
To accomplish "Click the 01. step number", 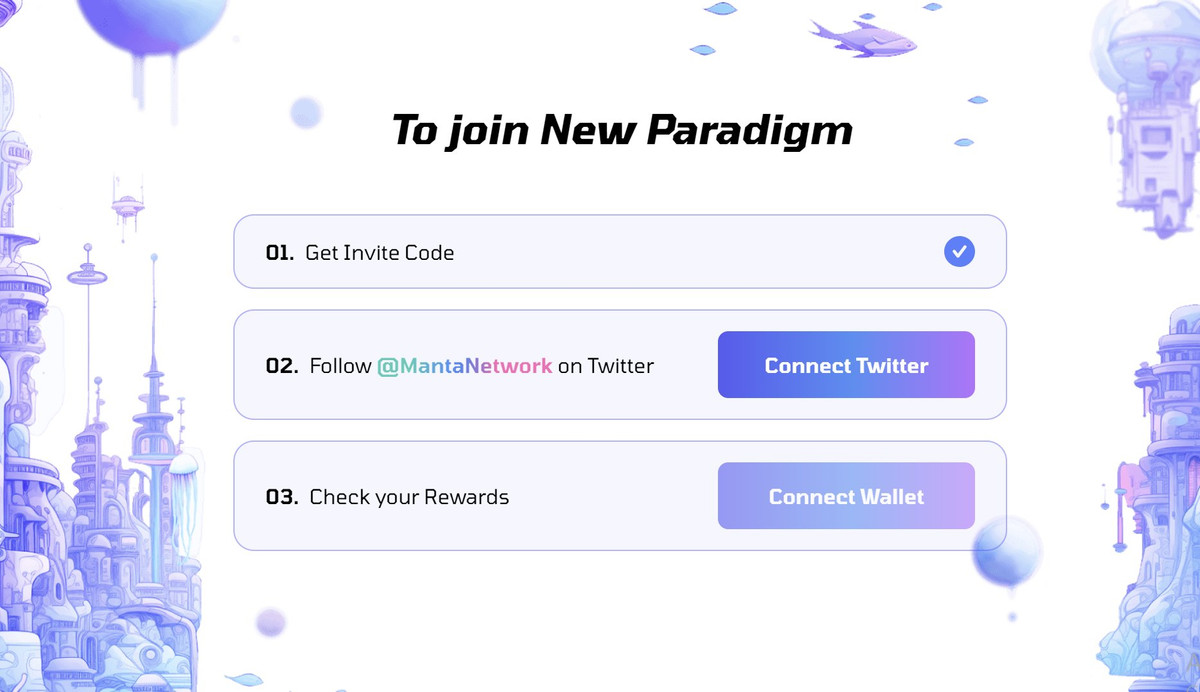I will pyautogui.click(x=279, y=253).
